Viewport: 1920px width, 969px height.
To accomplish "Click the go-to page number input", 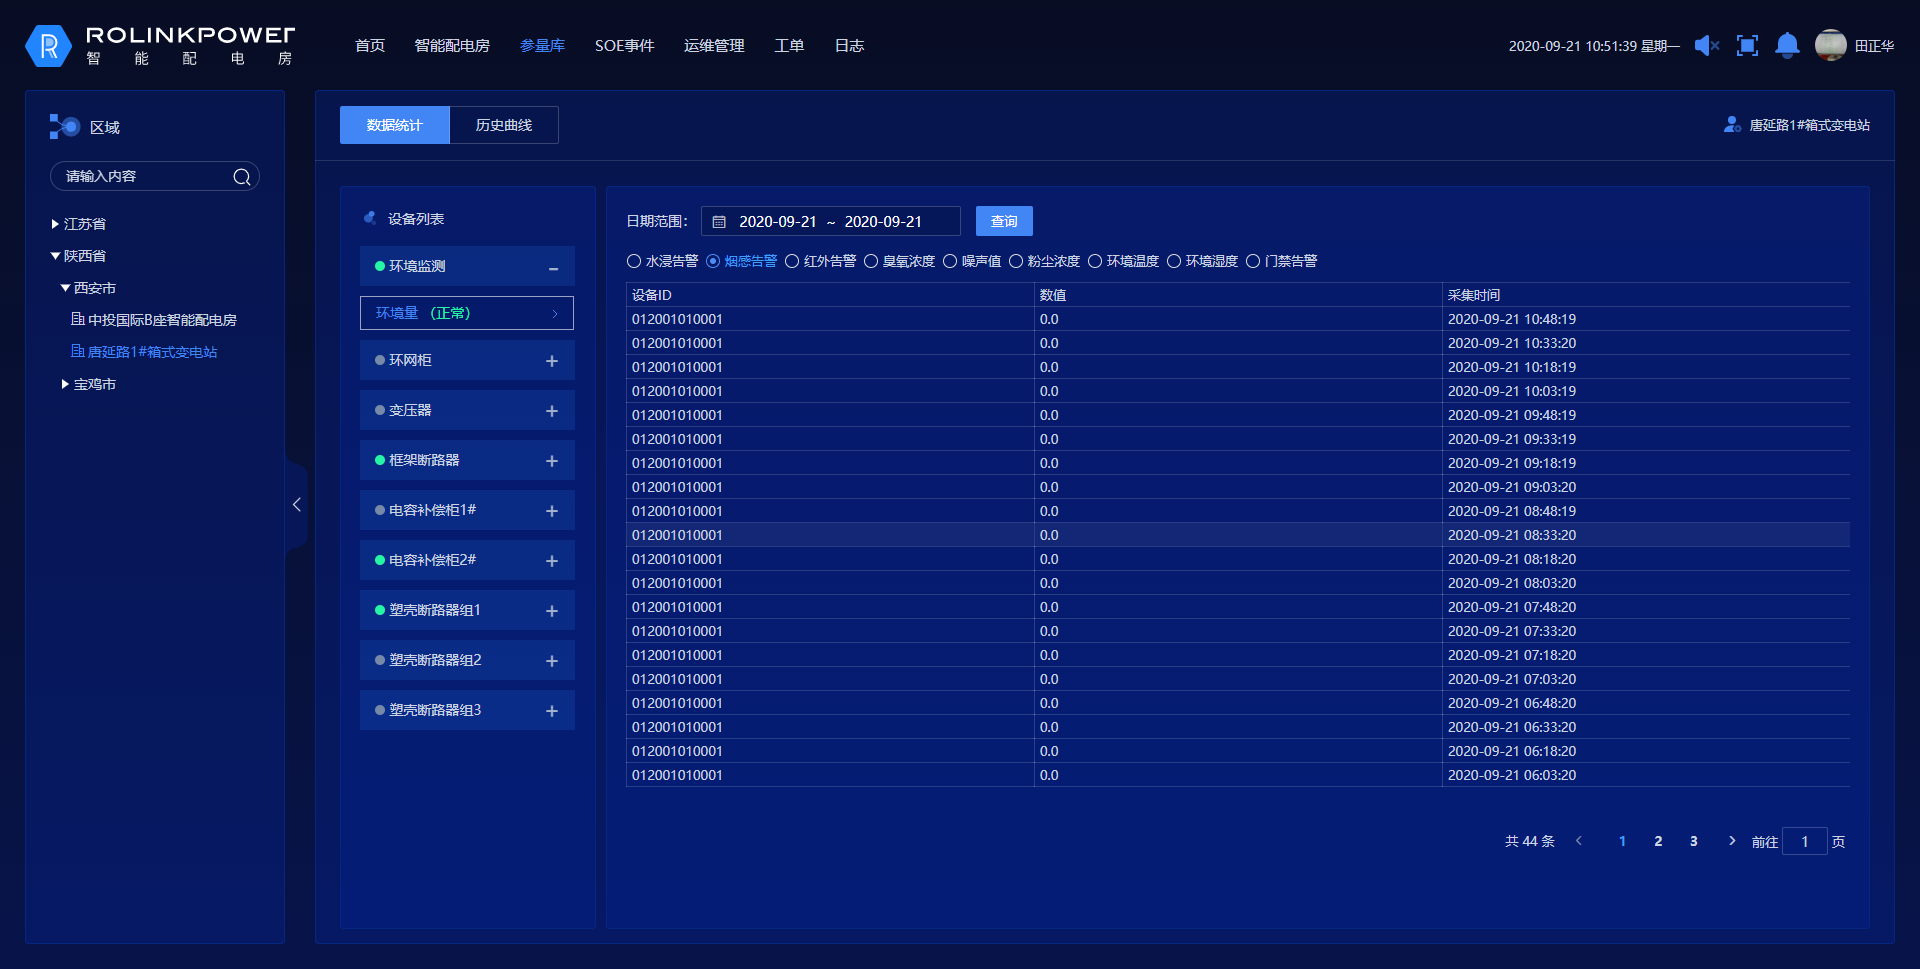I will (x=1804, y=841).
